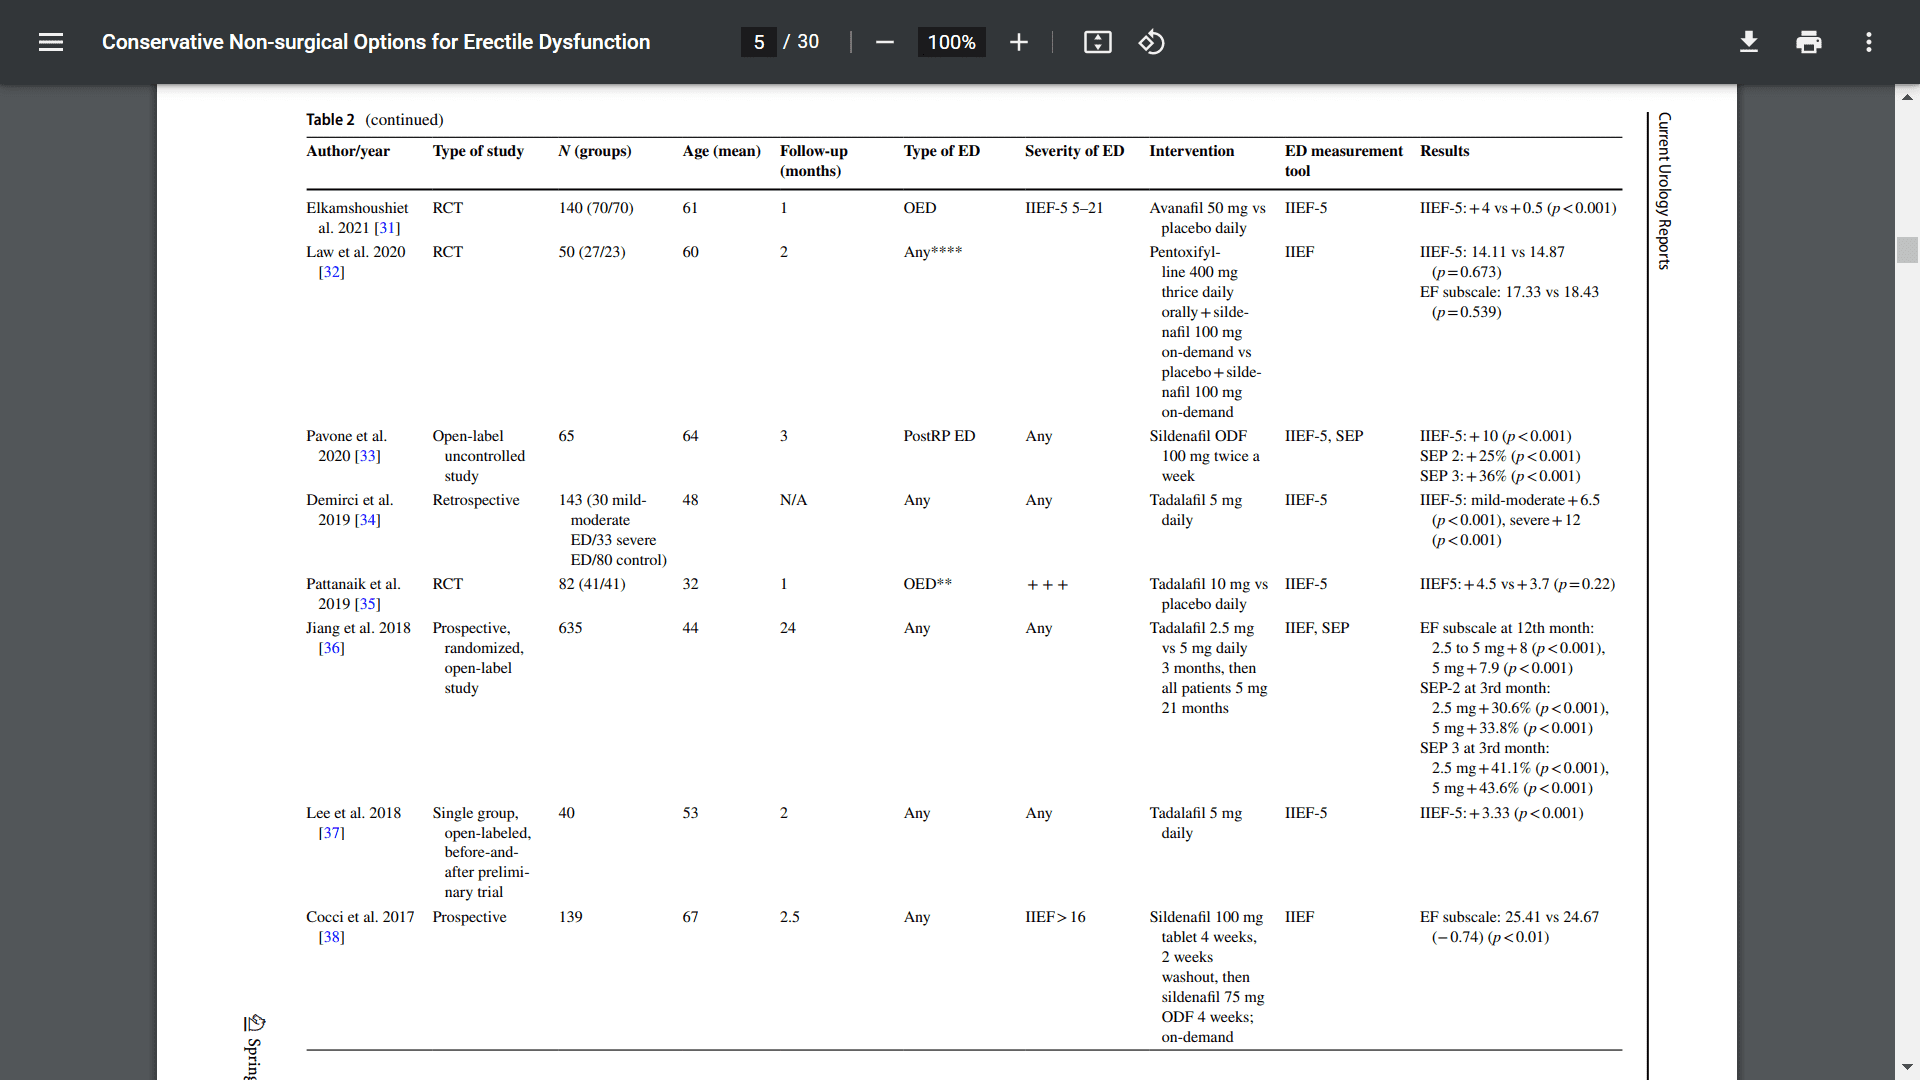Click the '82 (41/41)' cell

coord(592,584)
